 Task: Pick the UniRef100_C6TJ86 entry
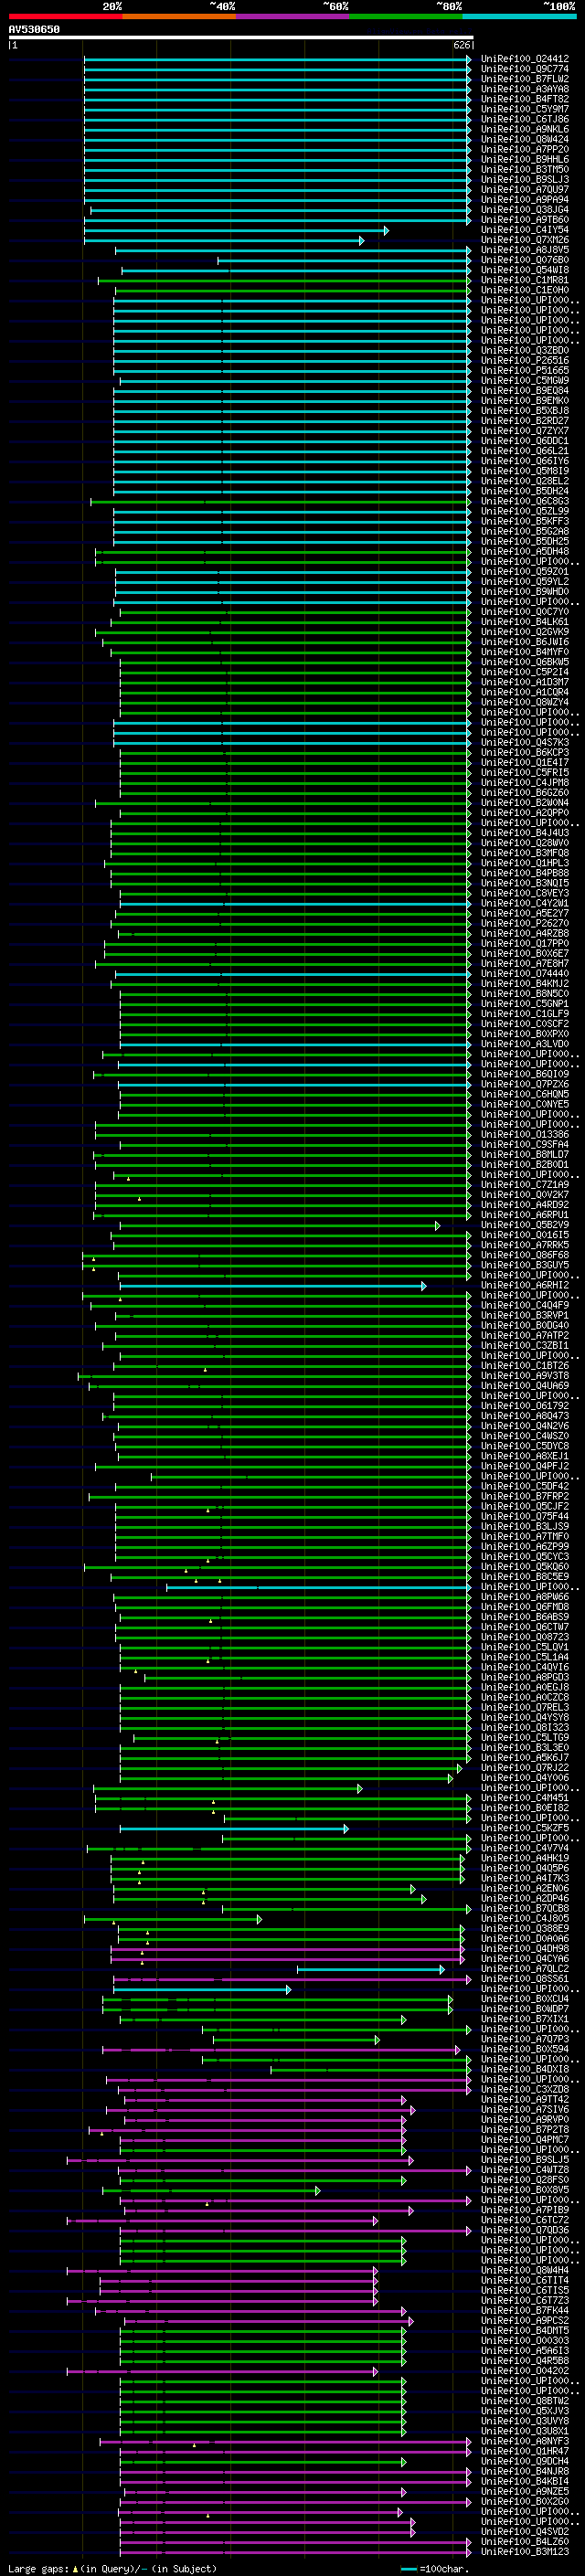point(524,119)
